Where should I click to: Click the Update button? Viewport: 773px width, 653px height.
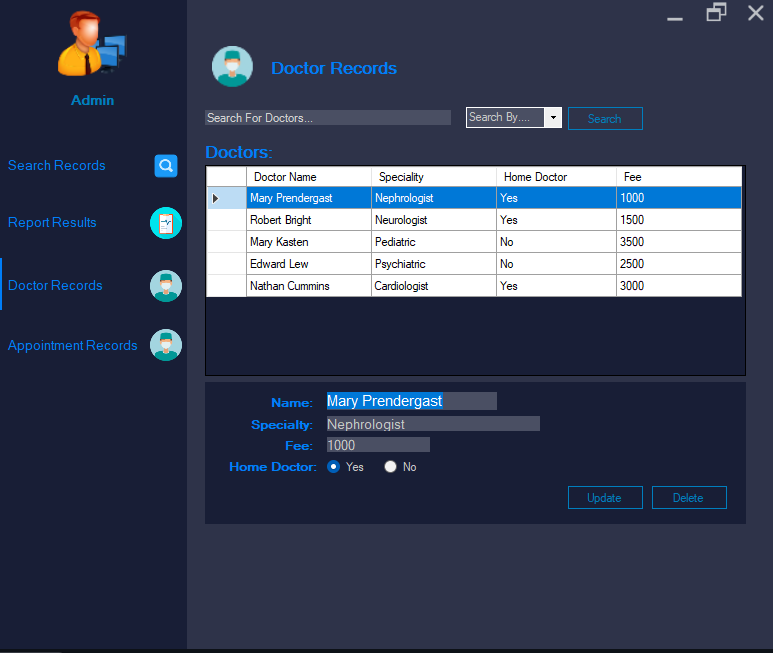point(605,497)
